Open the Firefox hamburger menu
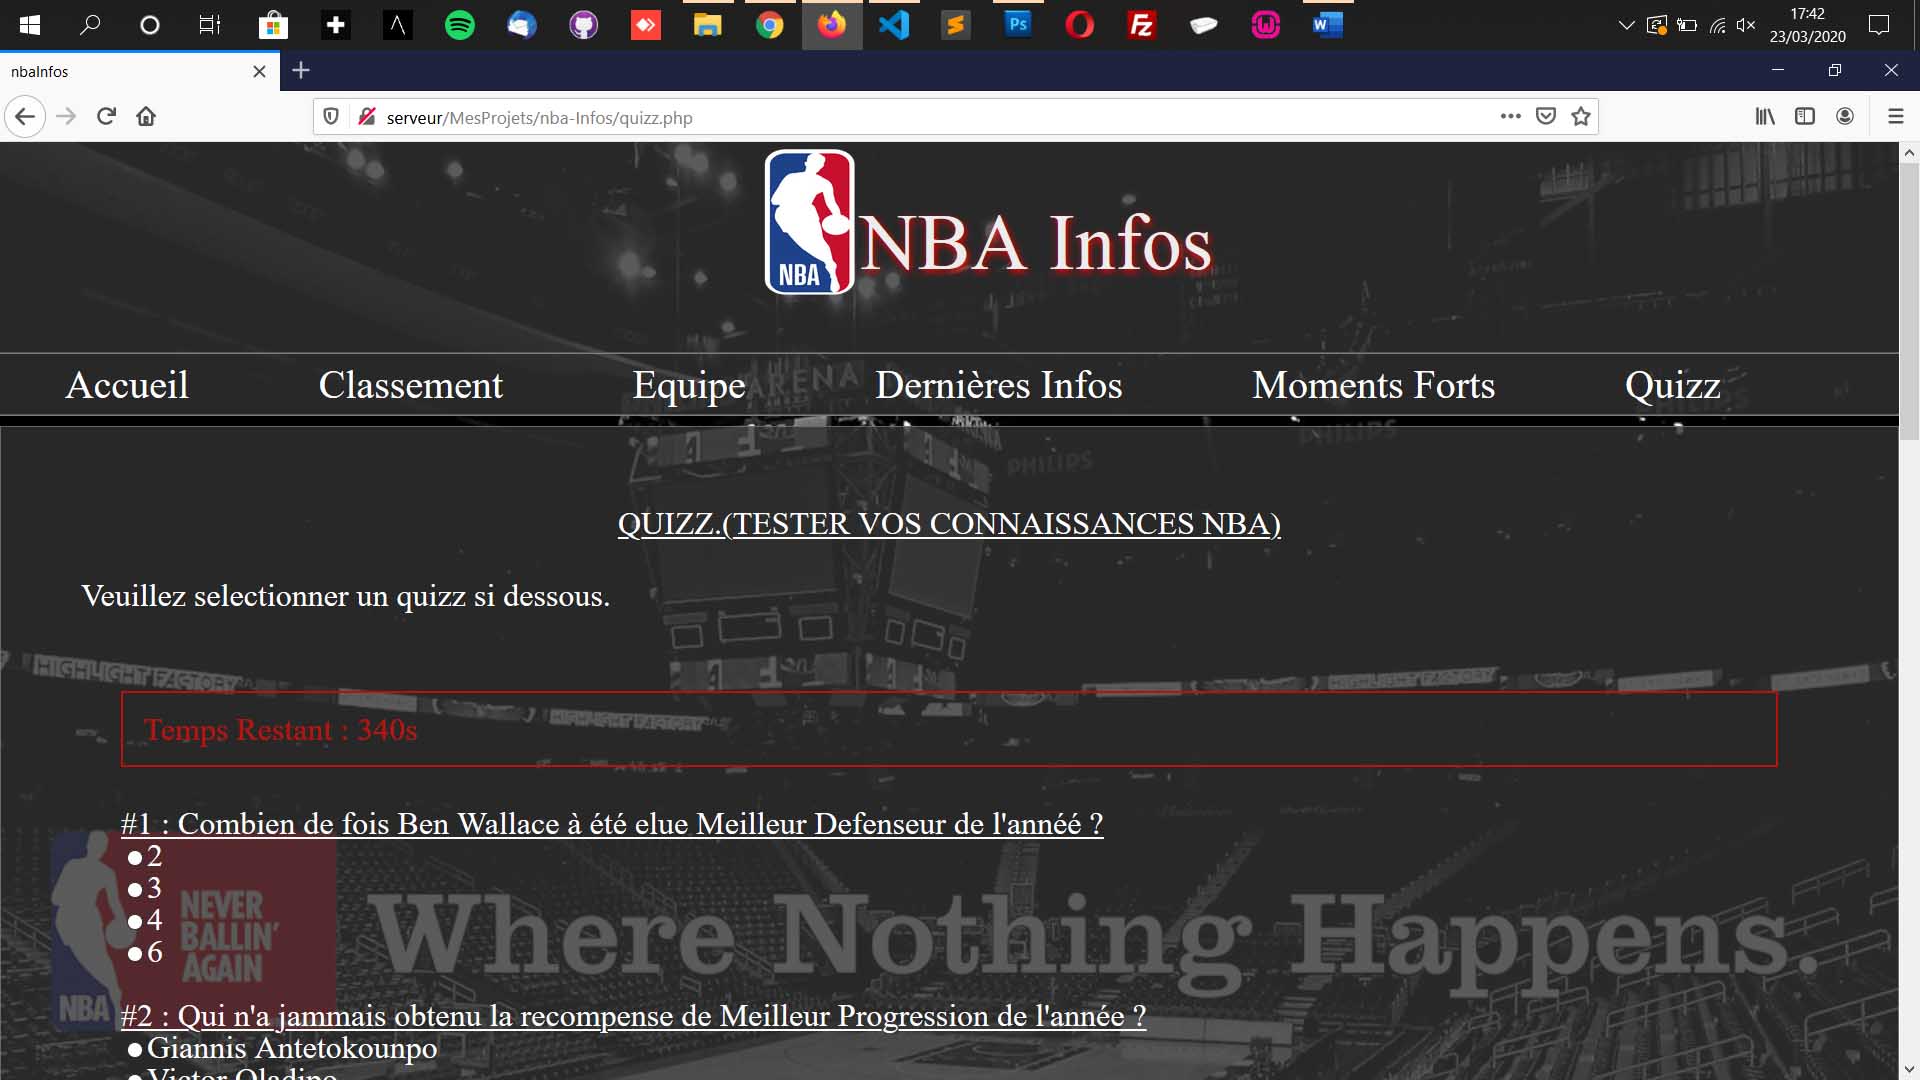The height and width of the screenshot is (1080, 1920). click(1896, 116)
